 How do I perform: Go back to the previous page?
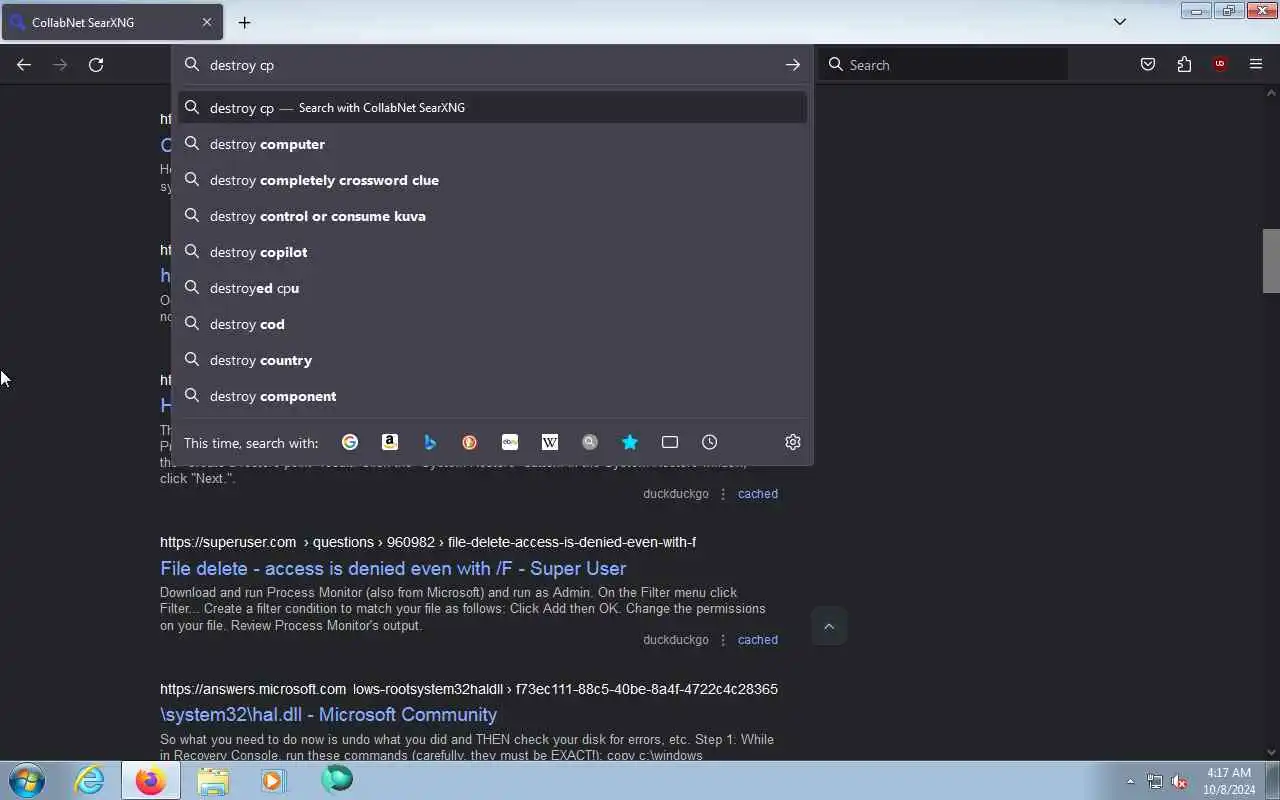(x=24, y=65)
